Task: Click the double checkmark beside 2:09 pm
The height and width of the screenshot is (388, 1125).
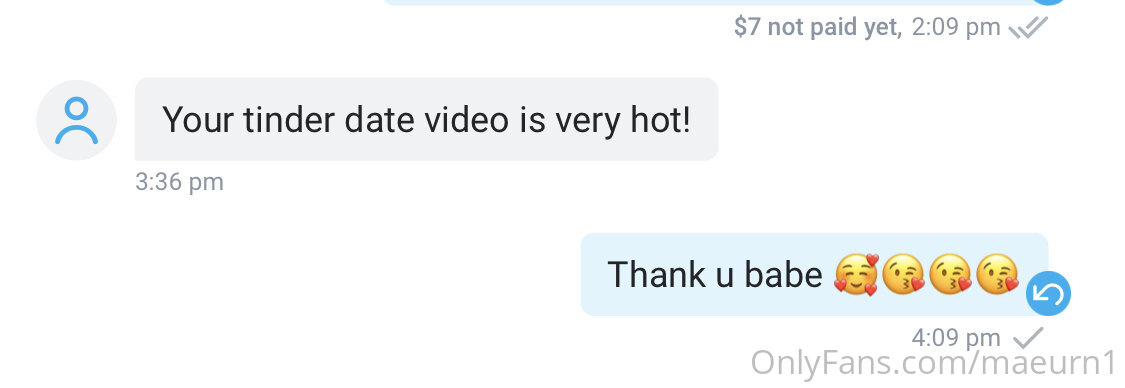Action: tap(1028, 28)
